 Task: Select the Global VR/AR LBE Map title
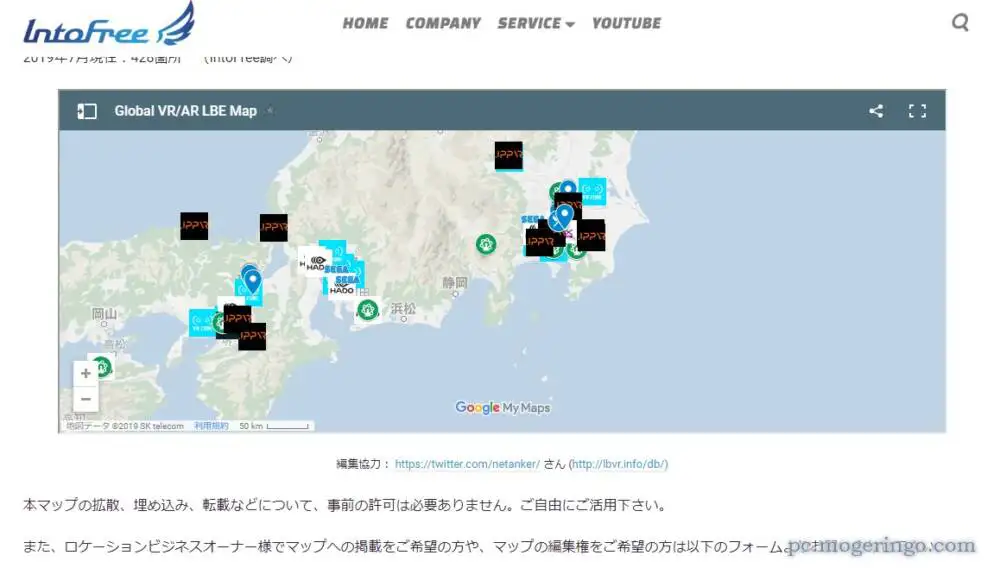point(186,111)
